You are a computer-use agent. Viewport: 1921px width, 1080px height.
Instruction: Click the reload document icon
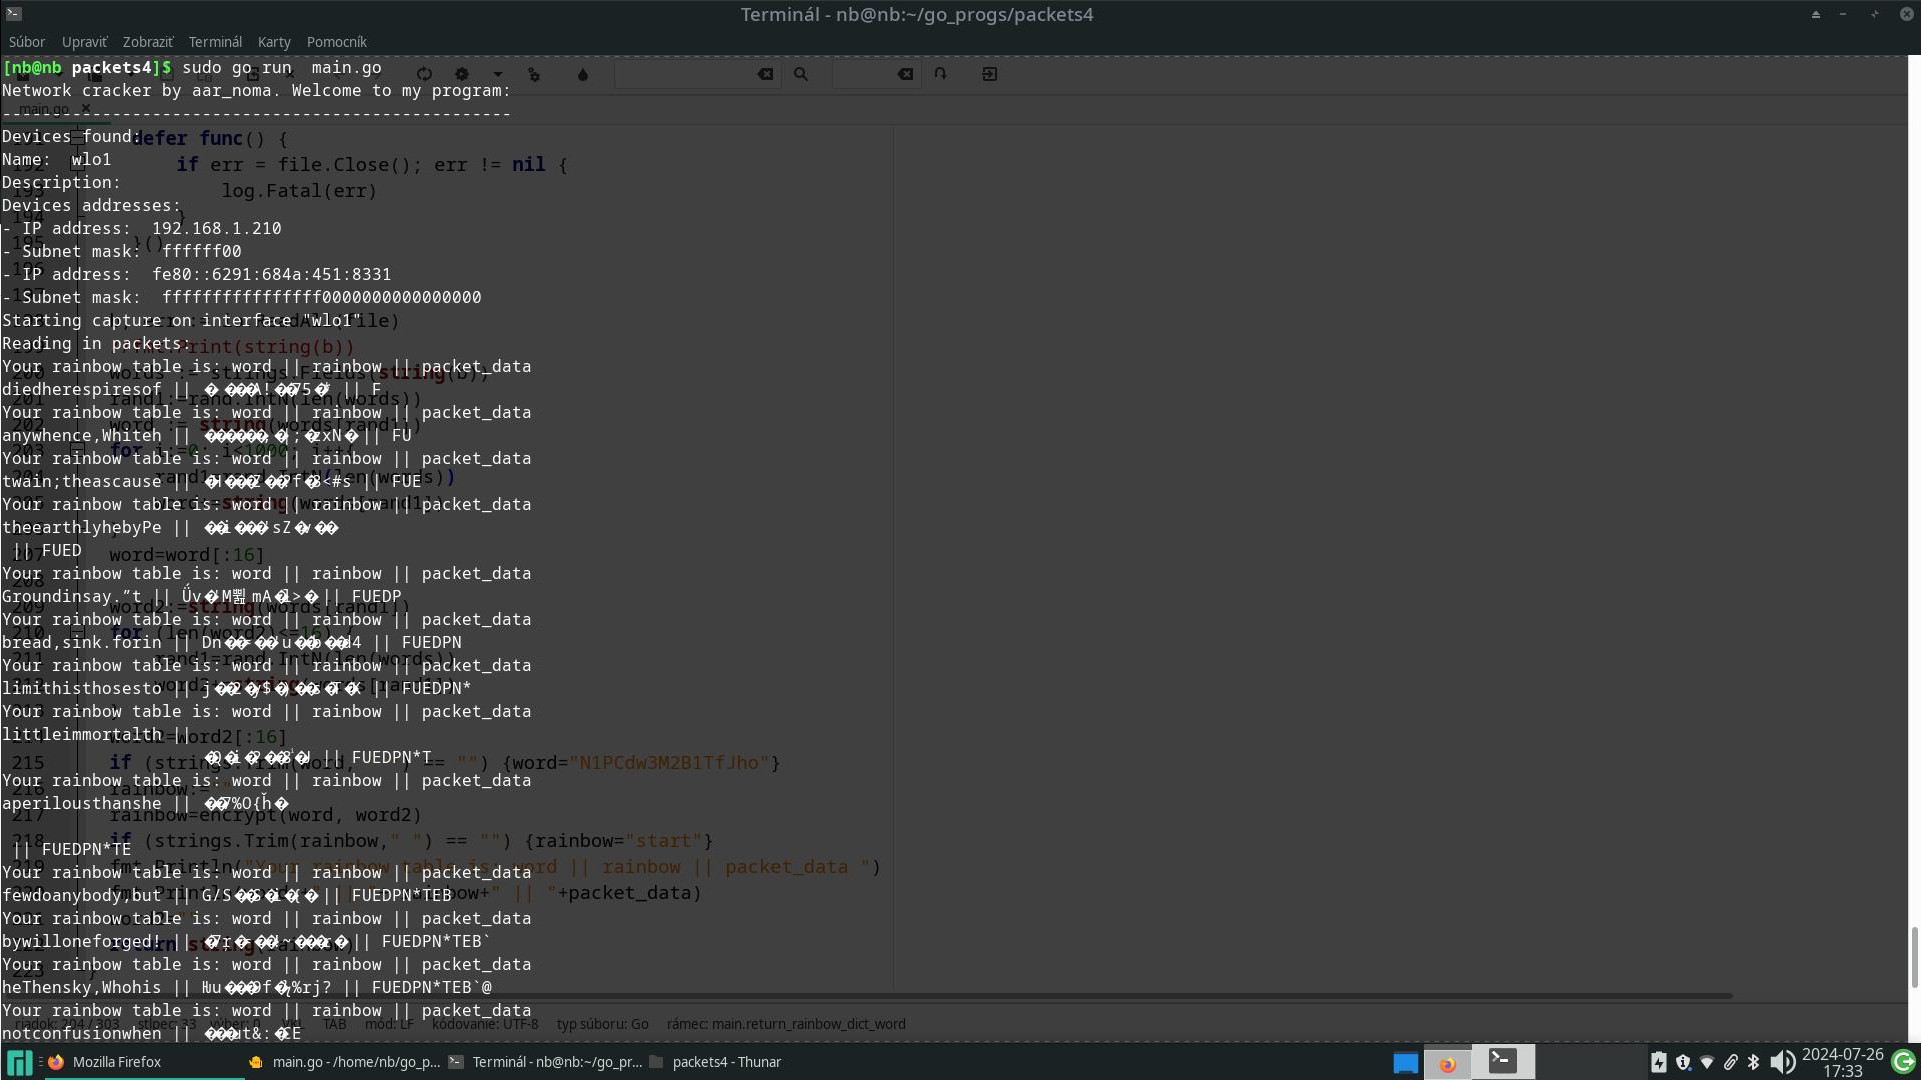(425, 74)
